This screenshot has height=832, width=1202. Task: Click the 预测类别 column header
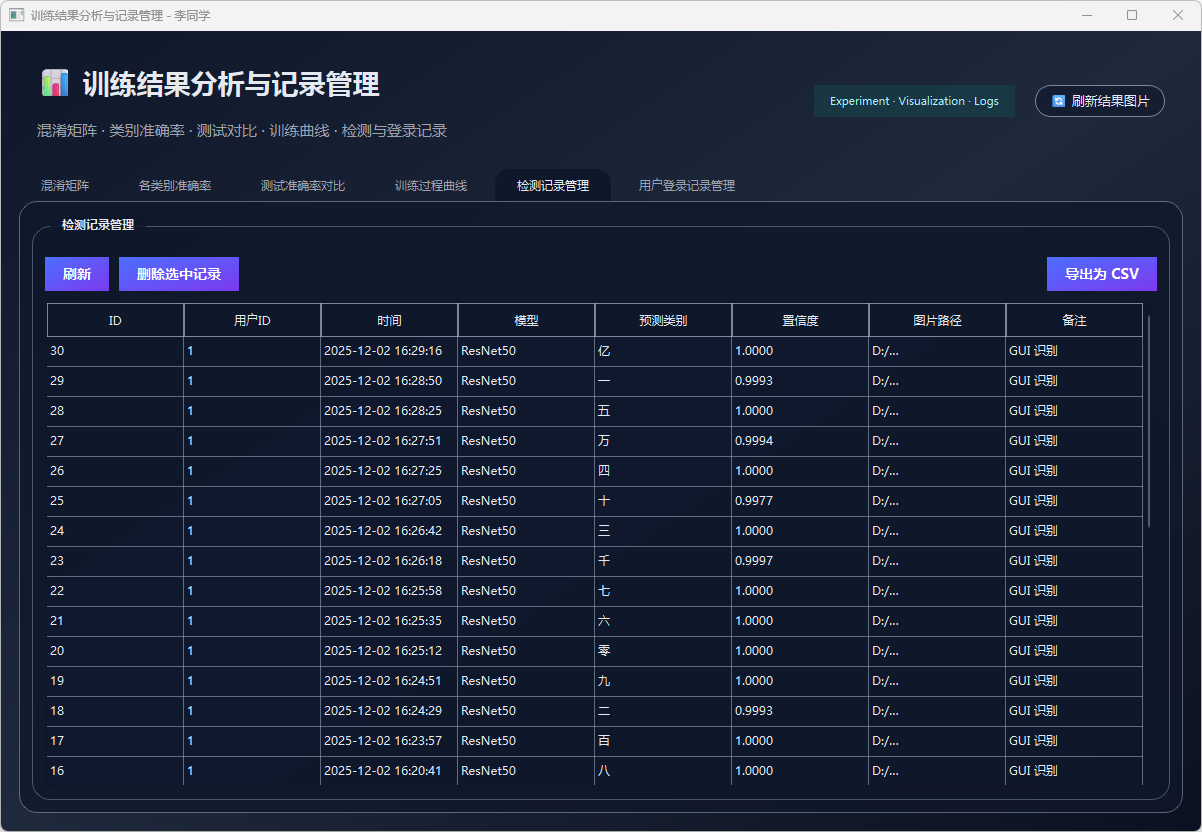point(663,321)
